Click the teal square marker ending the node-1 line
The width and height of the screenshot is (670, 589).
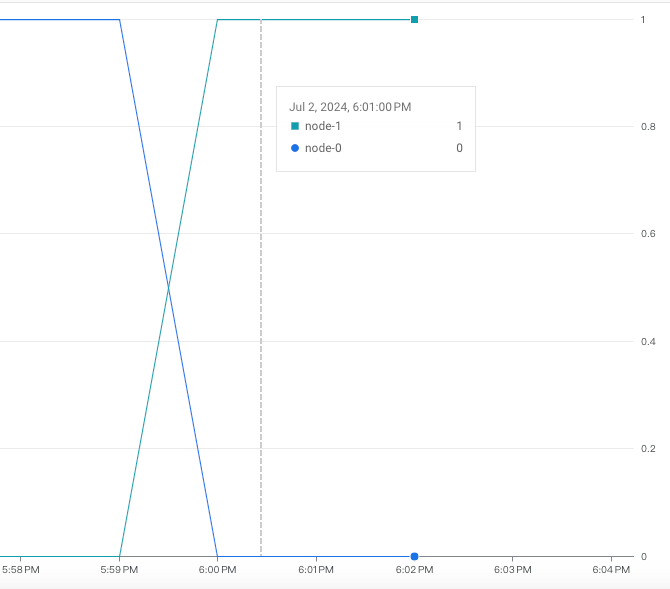pos(414,19)
